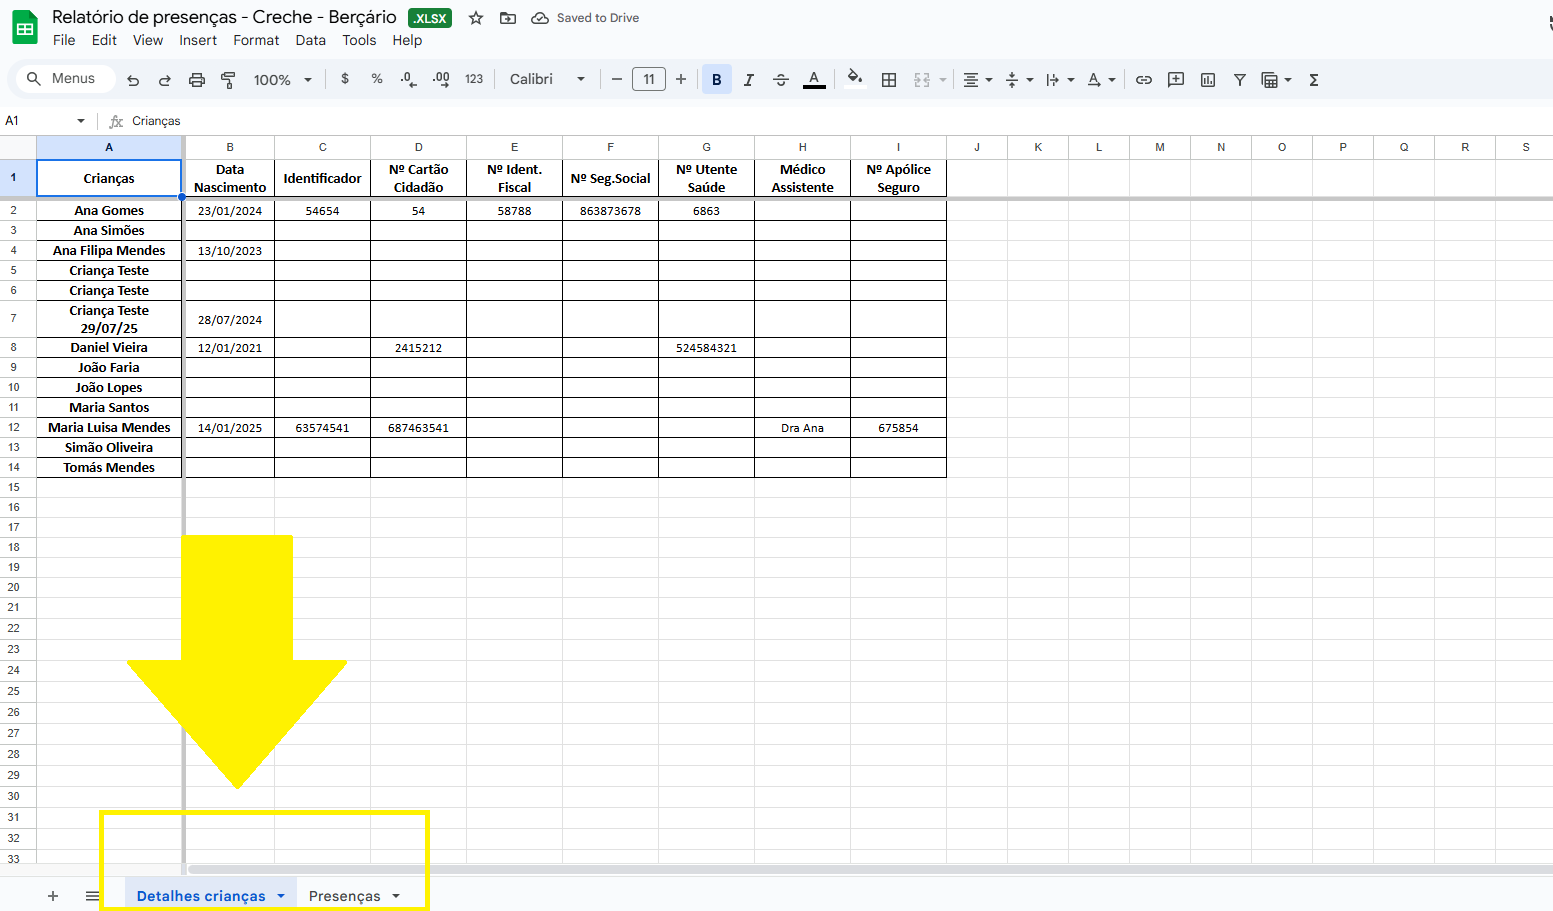Open the Data menu
The height and width of the screenshot is (911, 1553).
click(311, 40)
